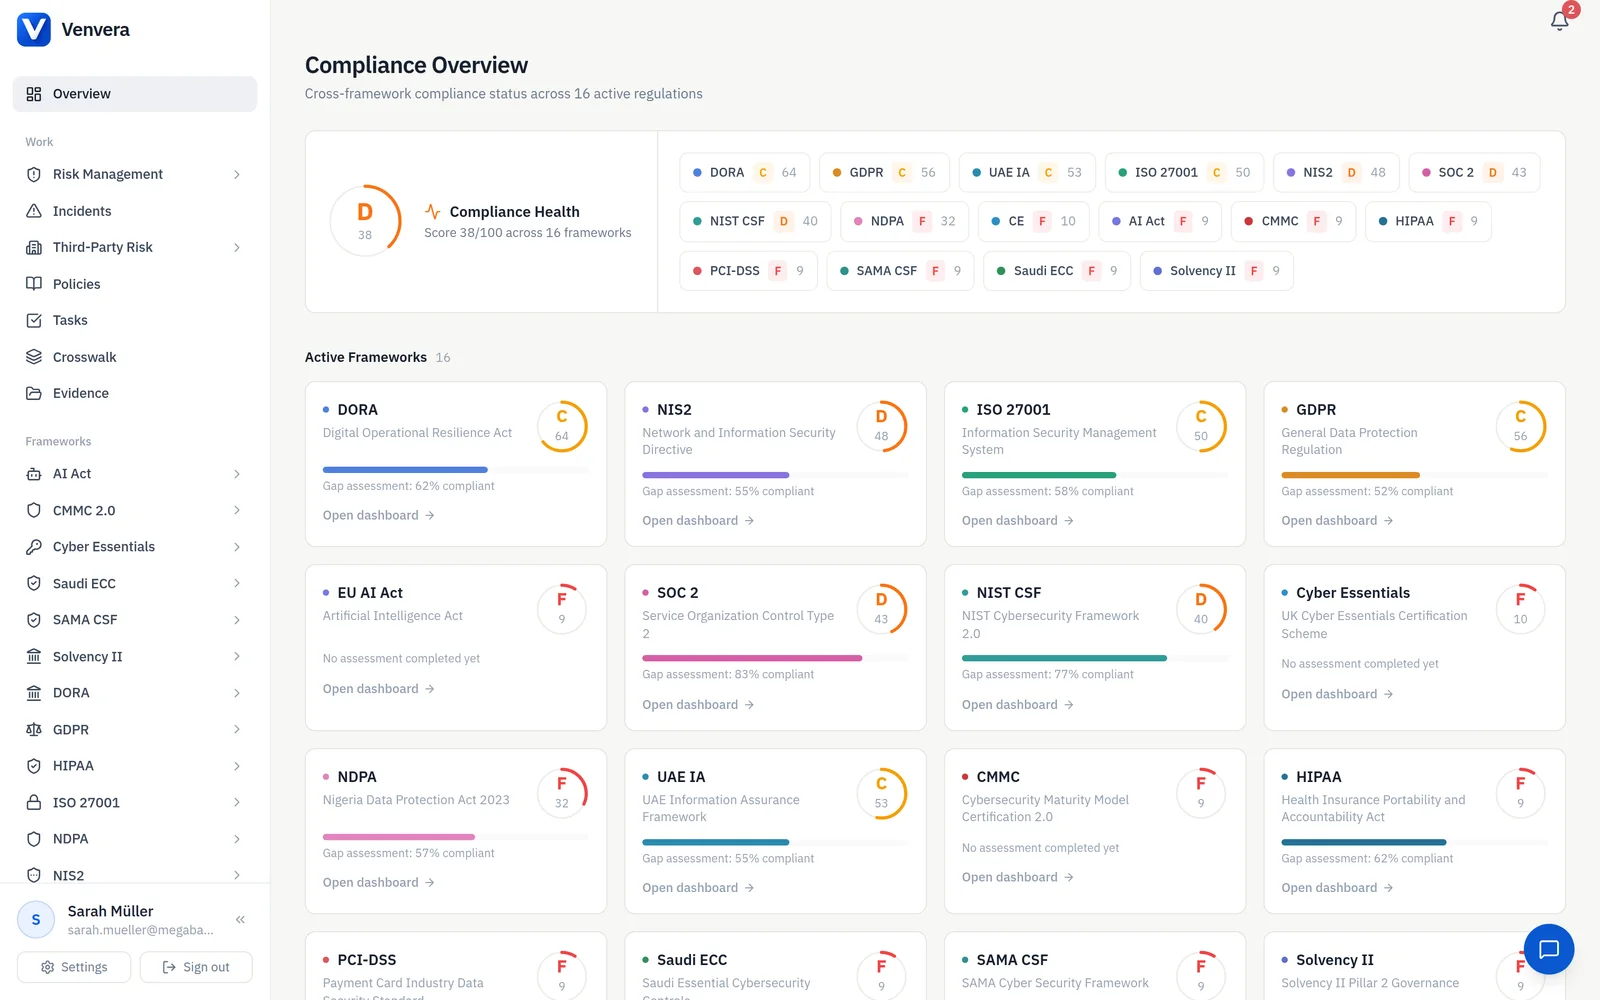Viewport: 1600px width, 1000px height.
Task: Open dashboard on the DORA card
Action: point(379,515)
